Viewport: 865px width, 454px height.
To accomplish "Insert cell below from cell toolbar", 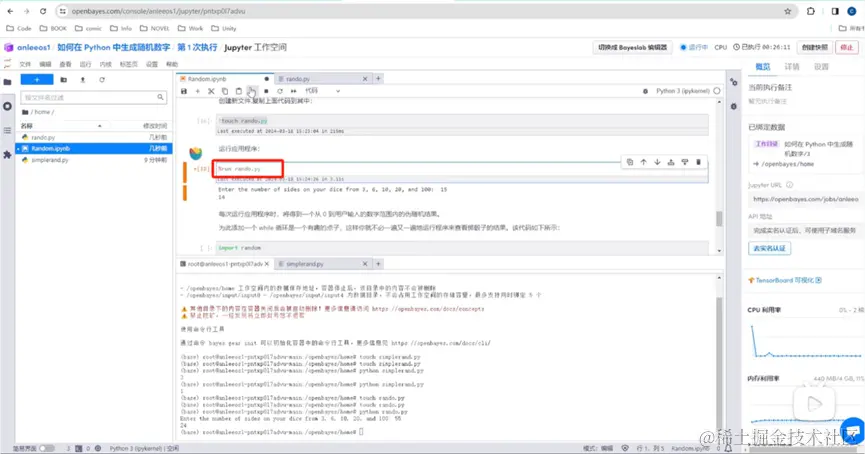I will pyautogui.click(x=685, y=162).
